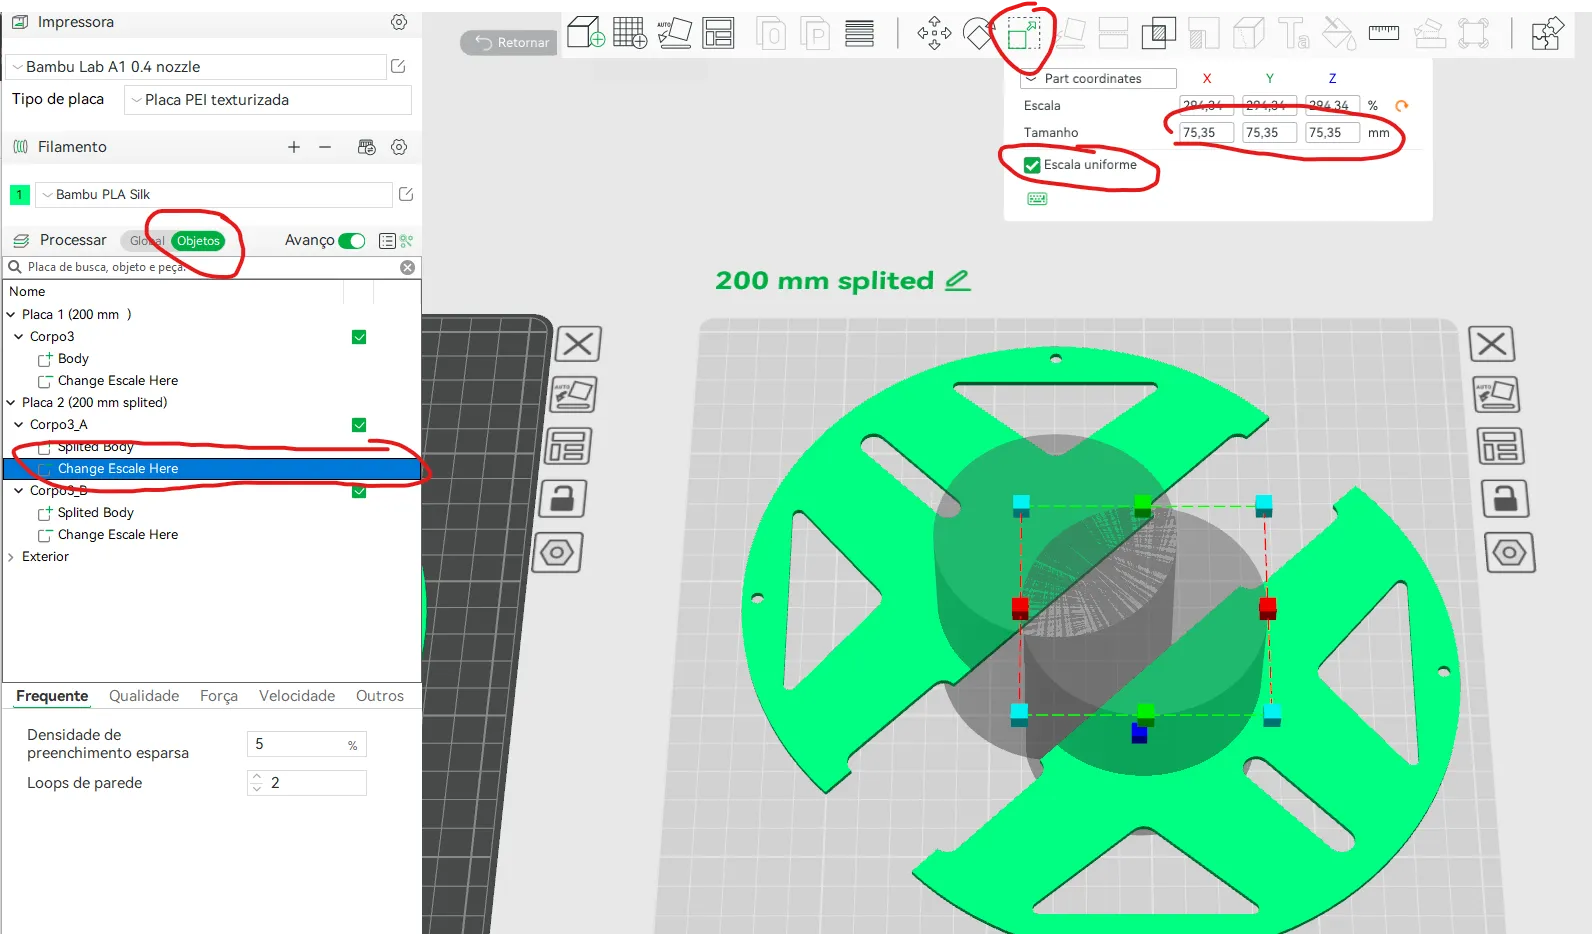Image resolution: width=1592 pixels, height=934 pixels.
Task: Select Splited Body under Corpo3_B
Action: click(95, 513)
